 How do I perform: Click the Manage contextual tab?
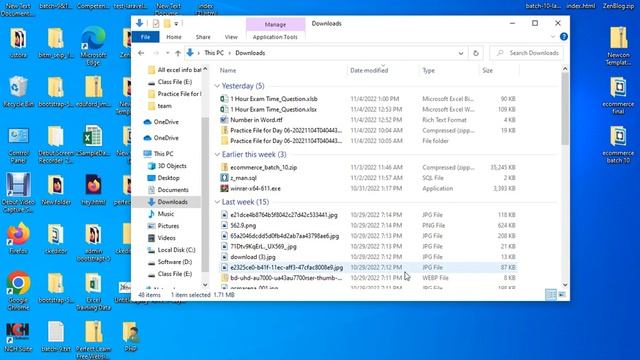click(x=275, y=24)
